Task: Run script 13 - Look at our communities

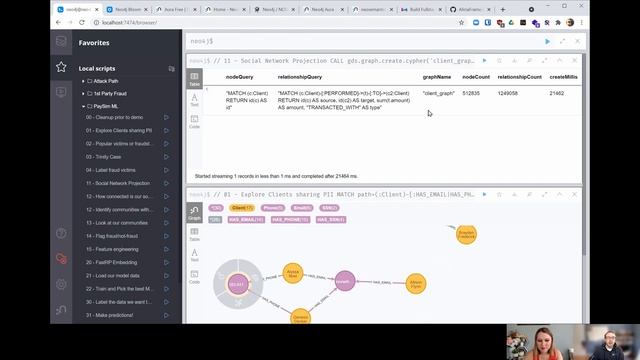Action: click(166, 223)
